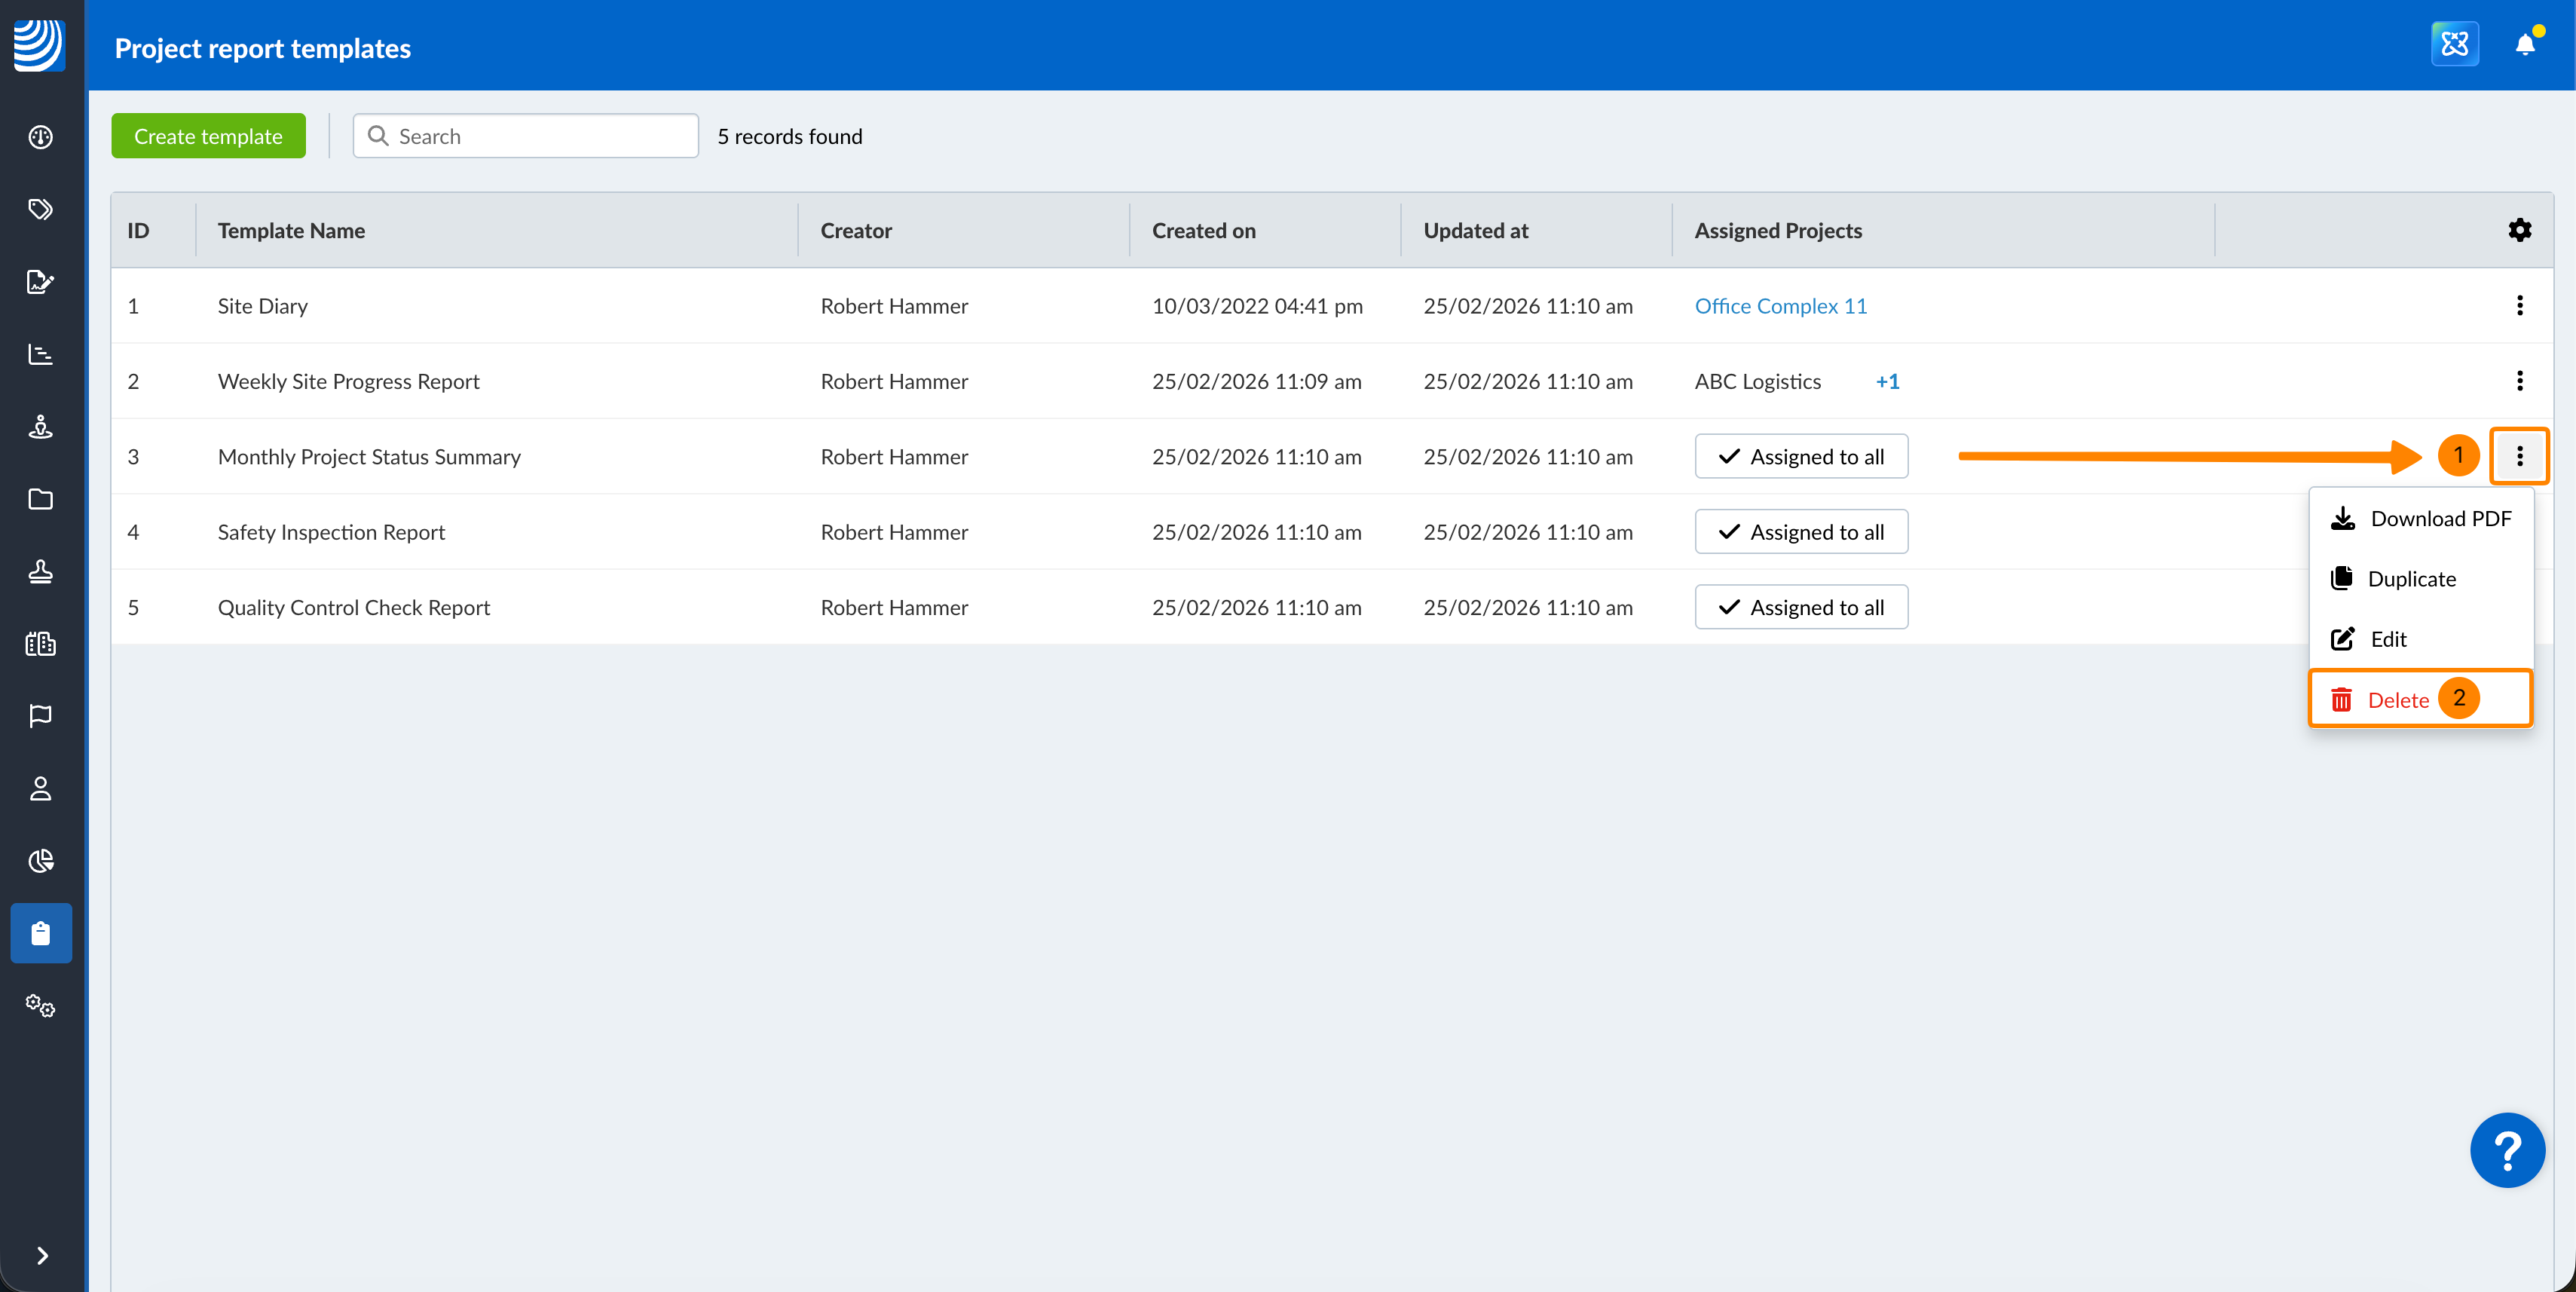Screen dimensions: 2576x1292
Task: Click the pie chart sidebar icon
Action: coord(41,861)
